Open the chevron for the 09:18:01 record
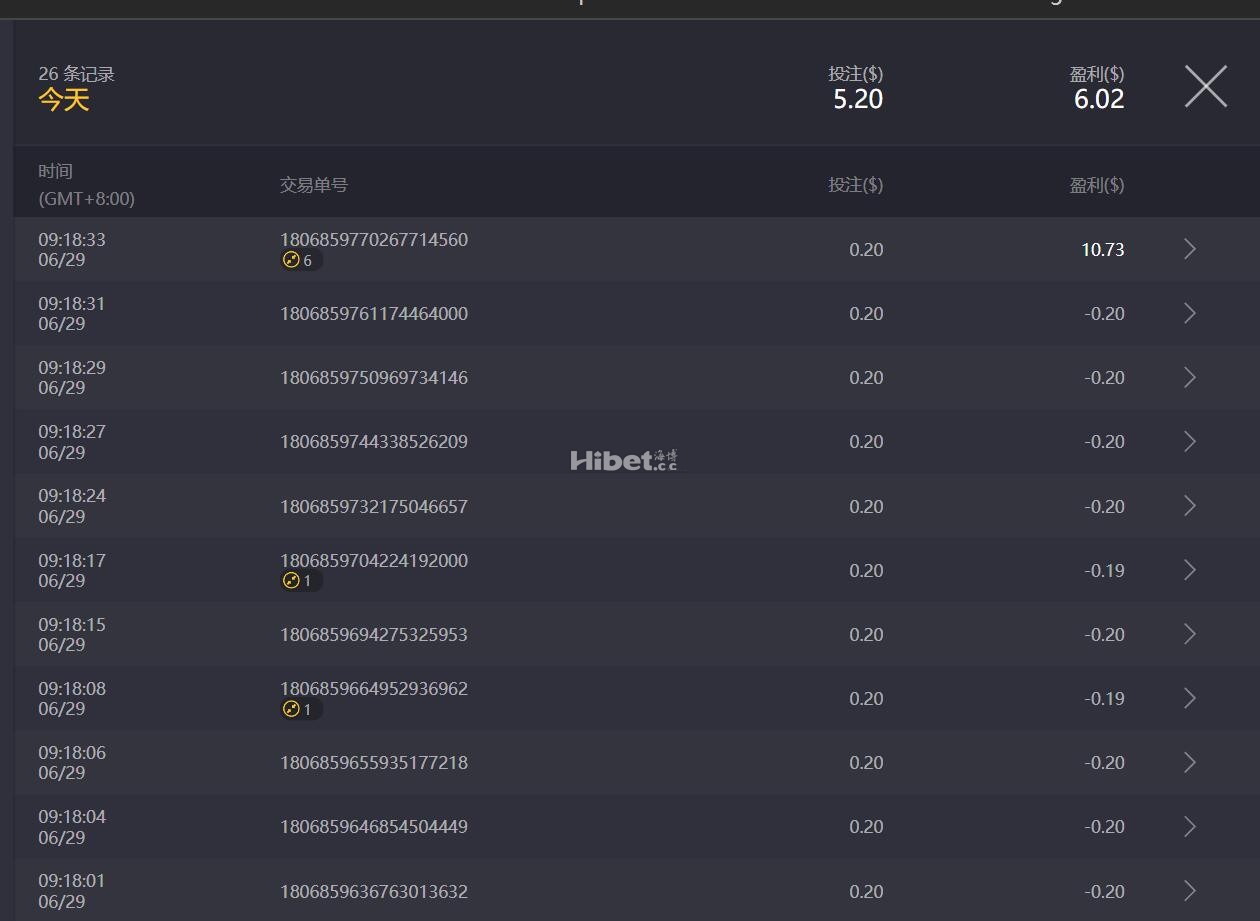Screen dimensions: 1260x921 point(1189,891)
